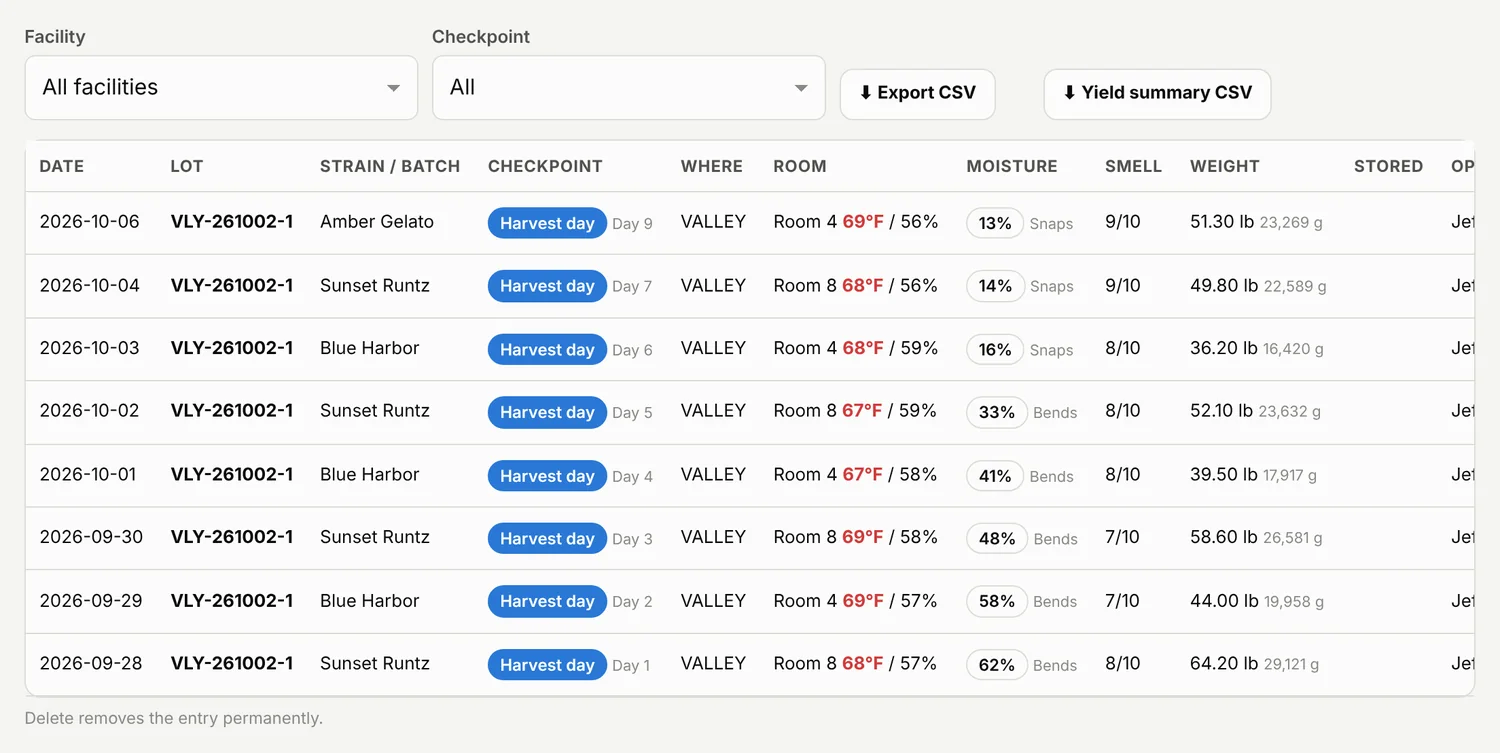Click the SMELL column header
This screenshot has width=1500, height=753.
pyautogui.click(x=1133, y=166)
